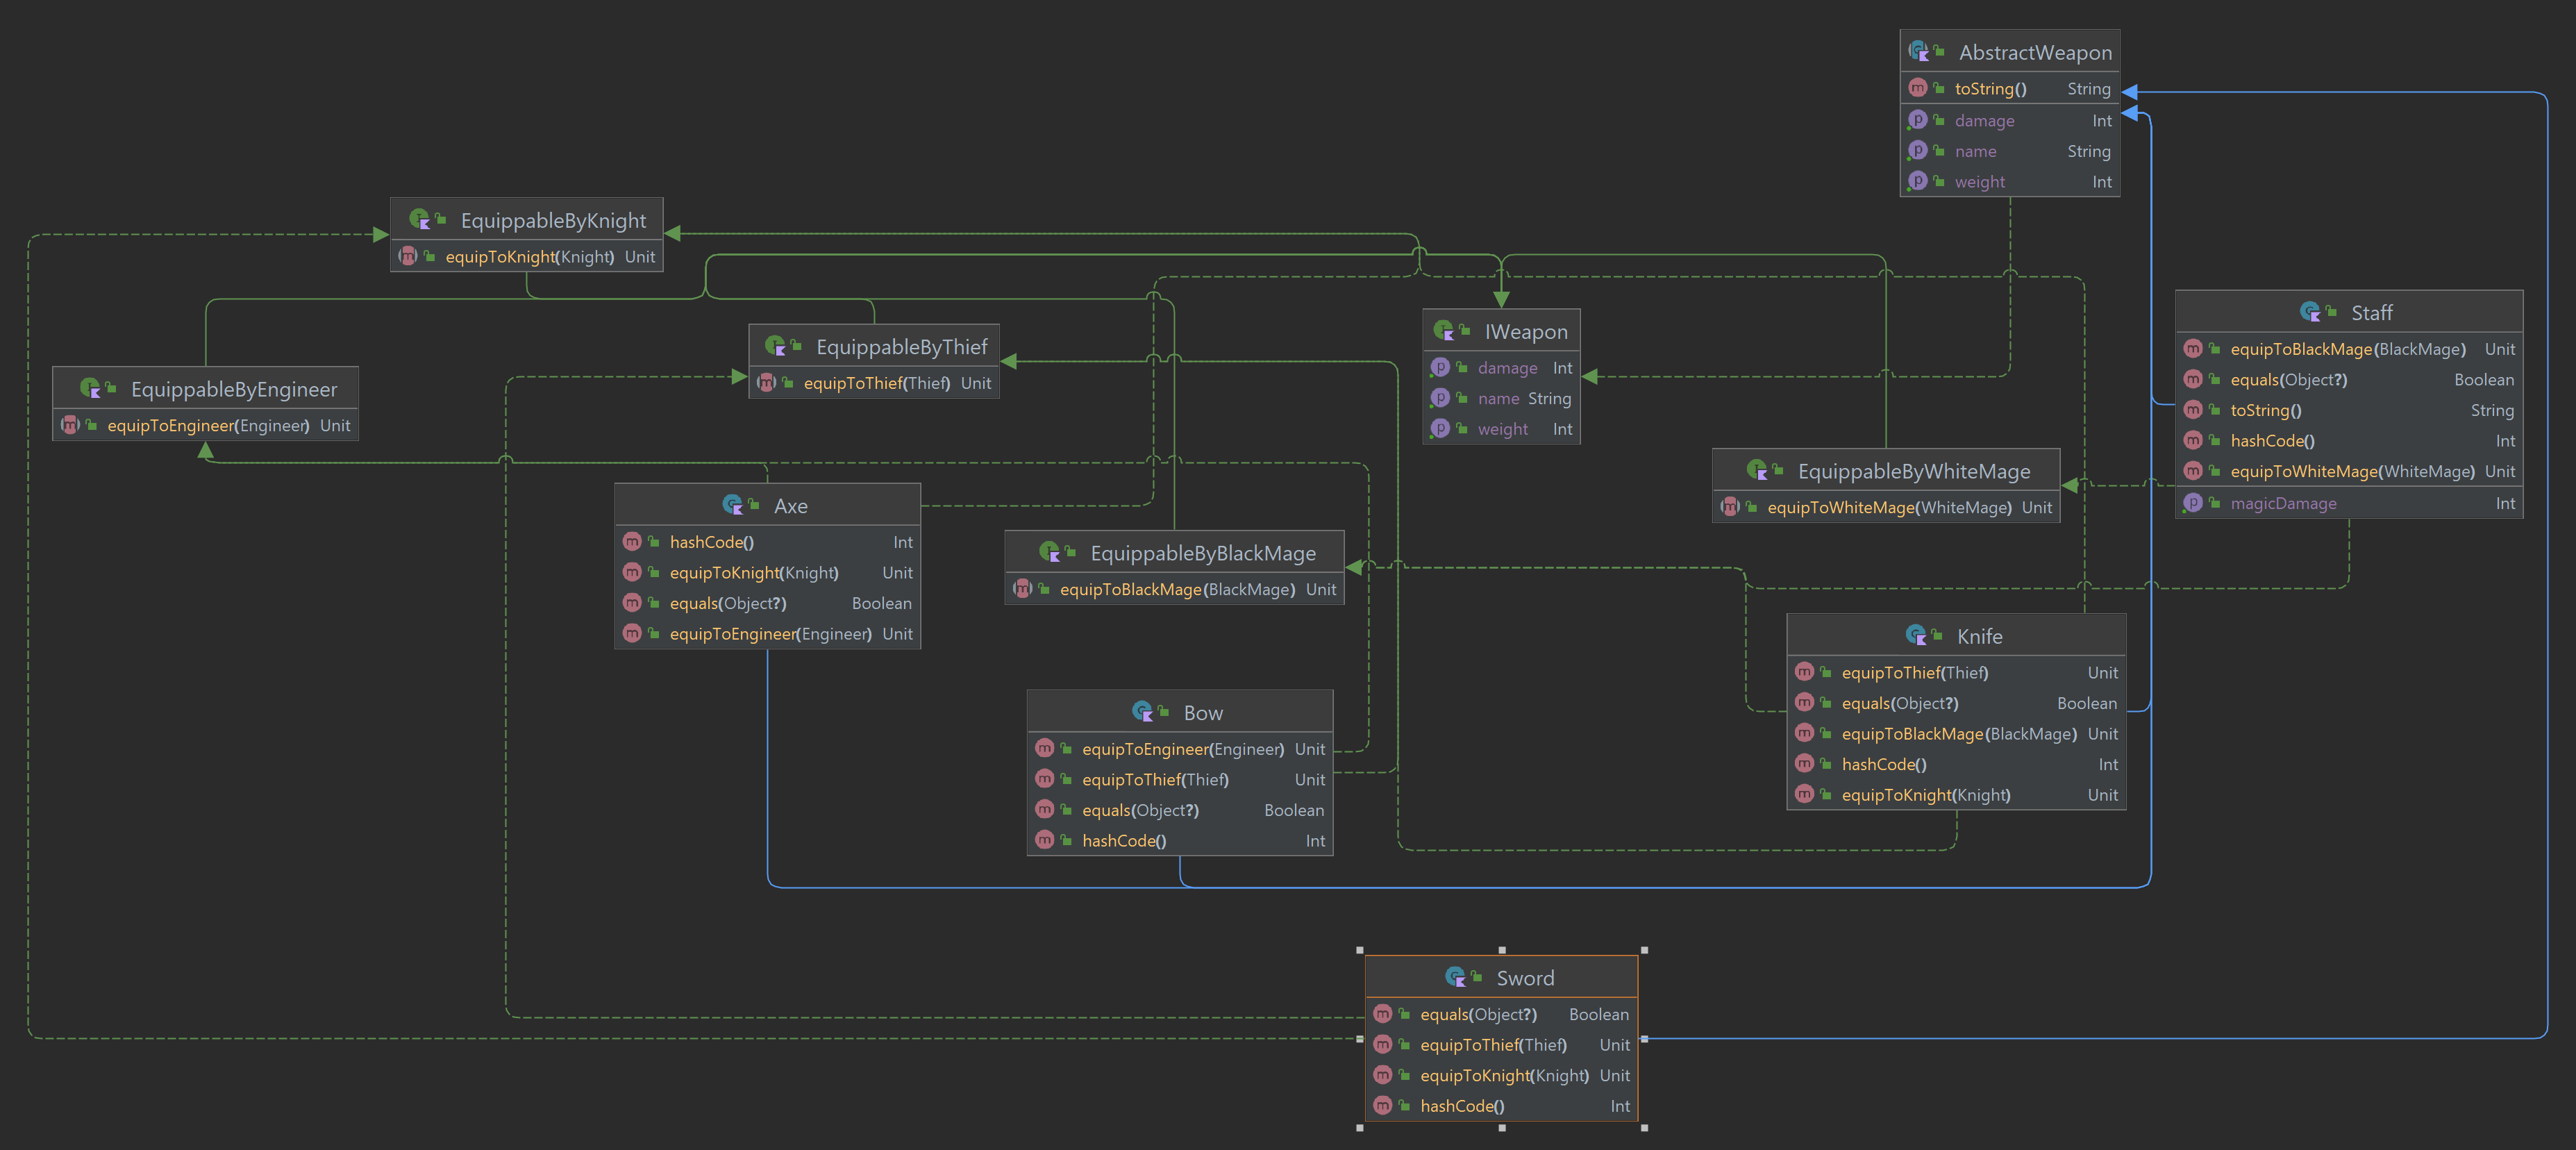Click the Staff class icon

click(2310, 312)
